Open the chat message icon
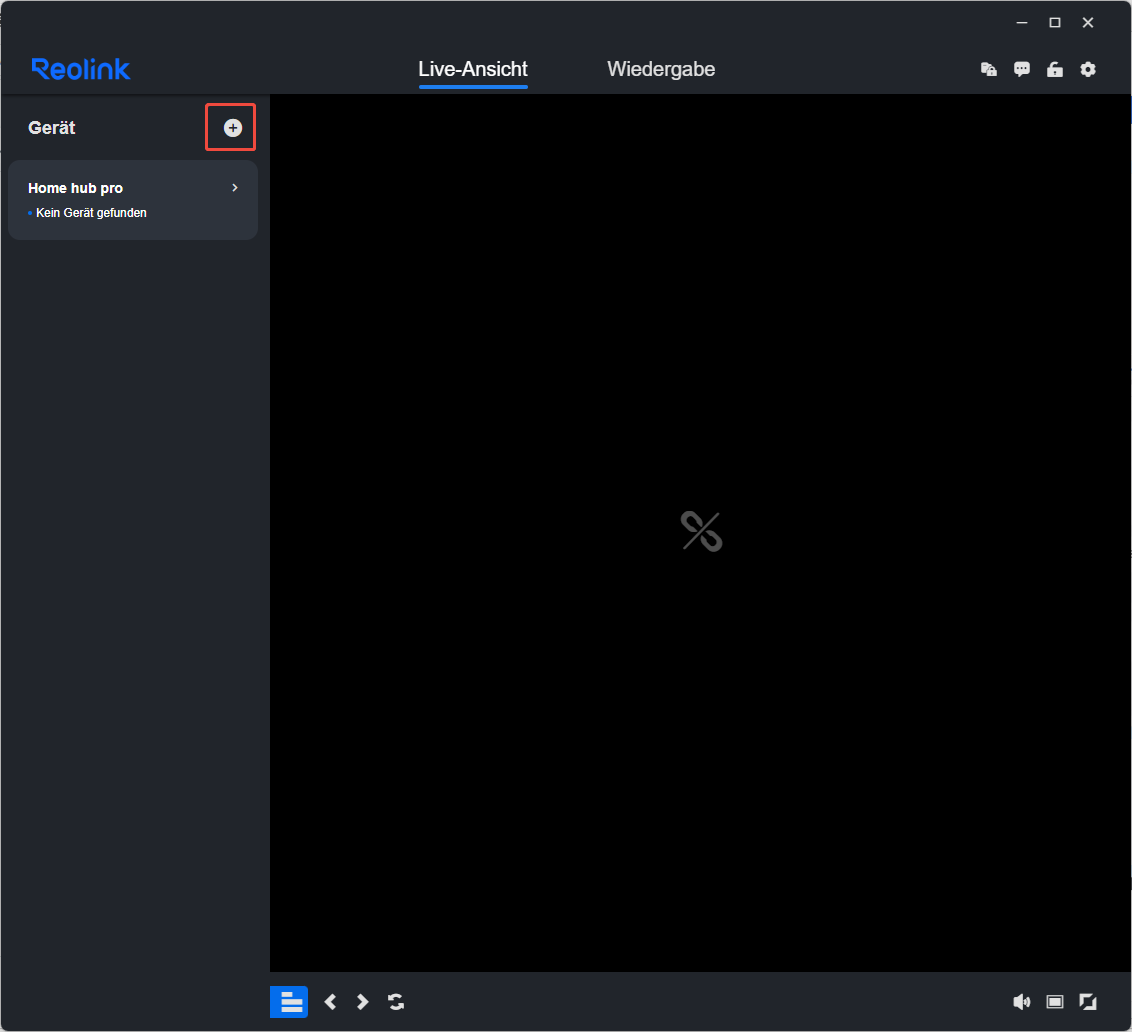Screen dimensions: 1132x1032 [1022, 69]
